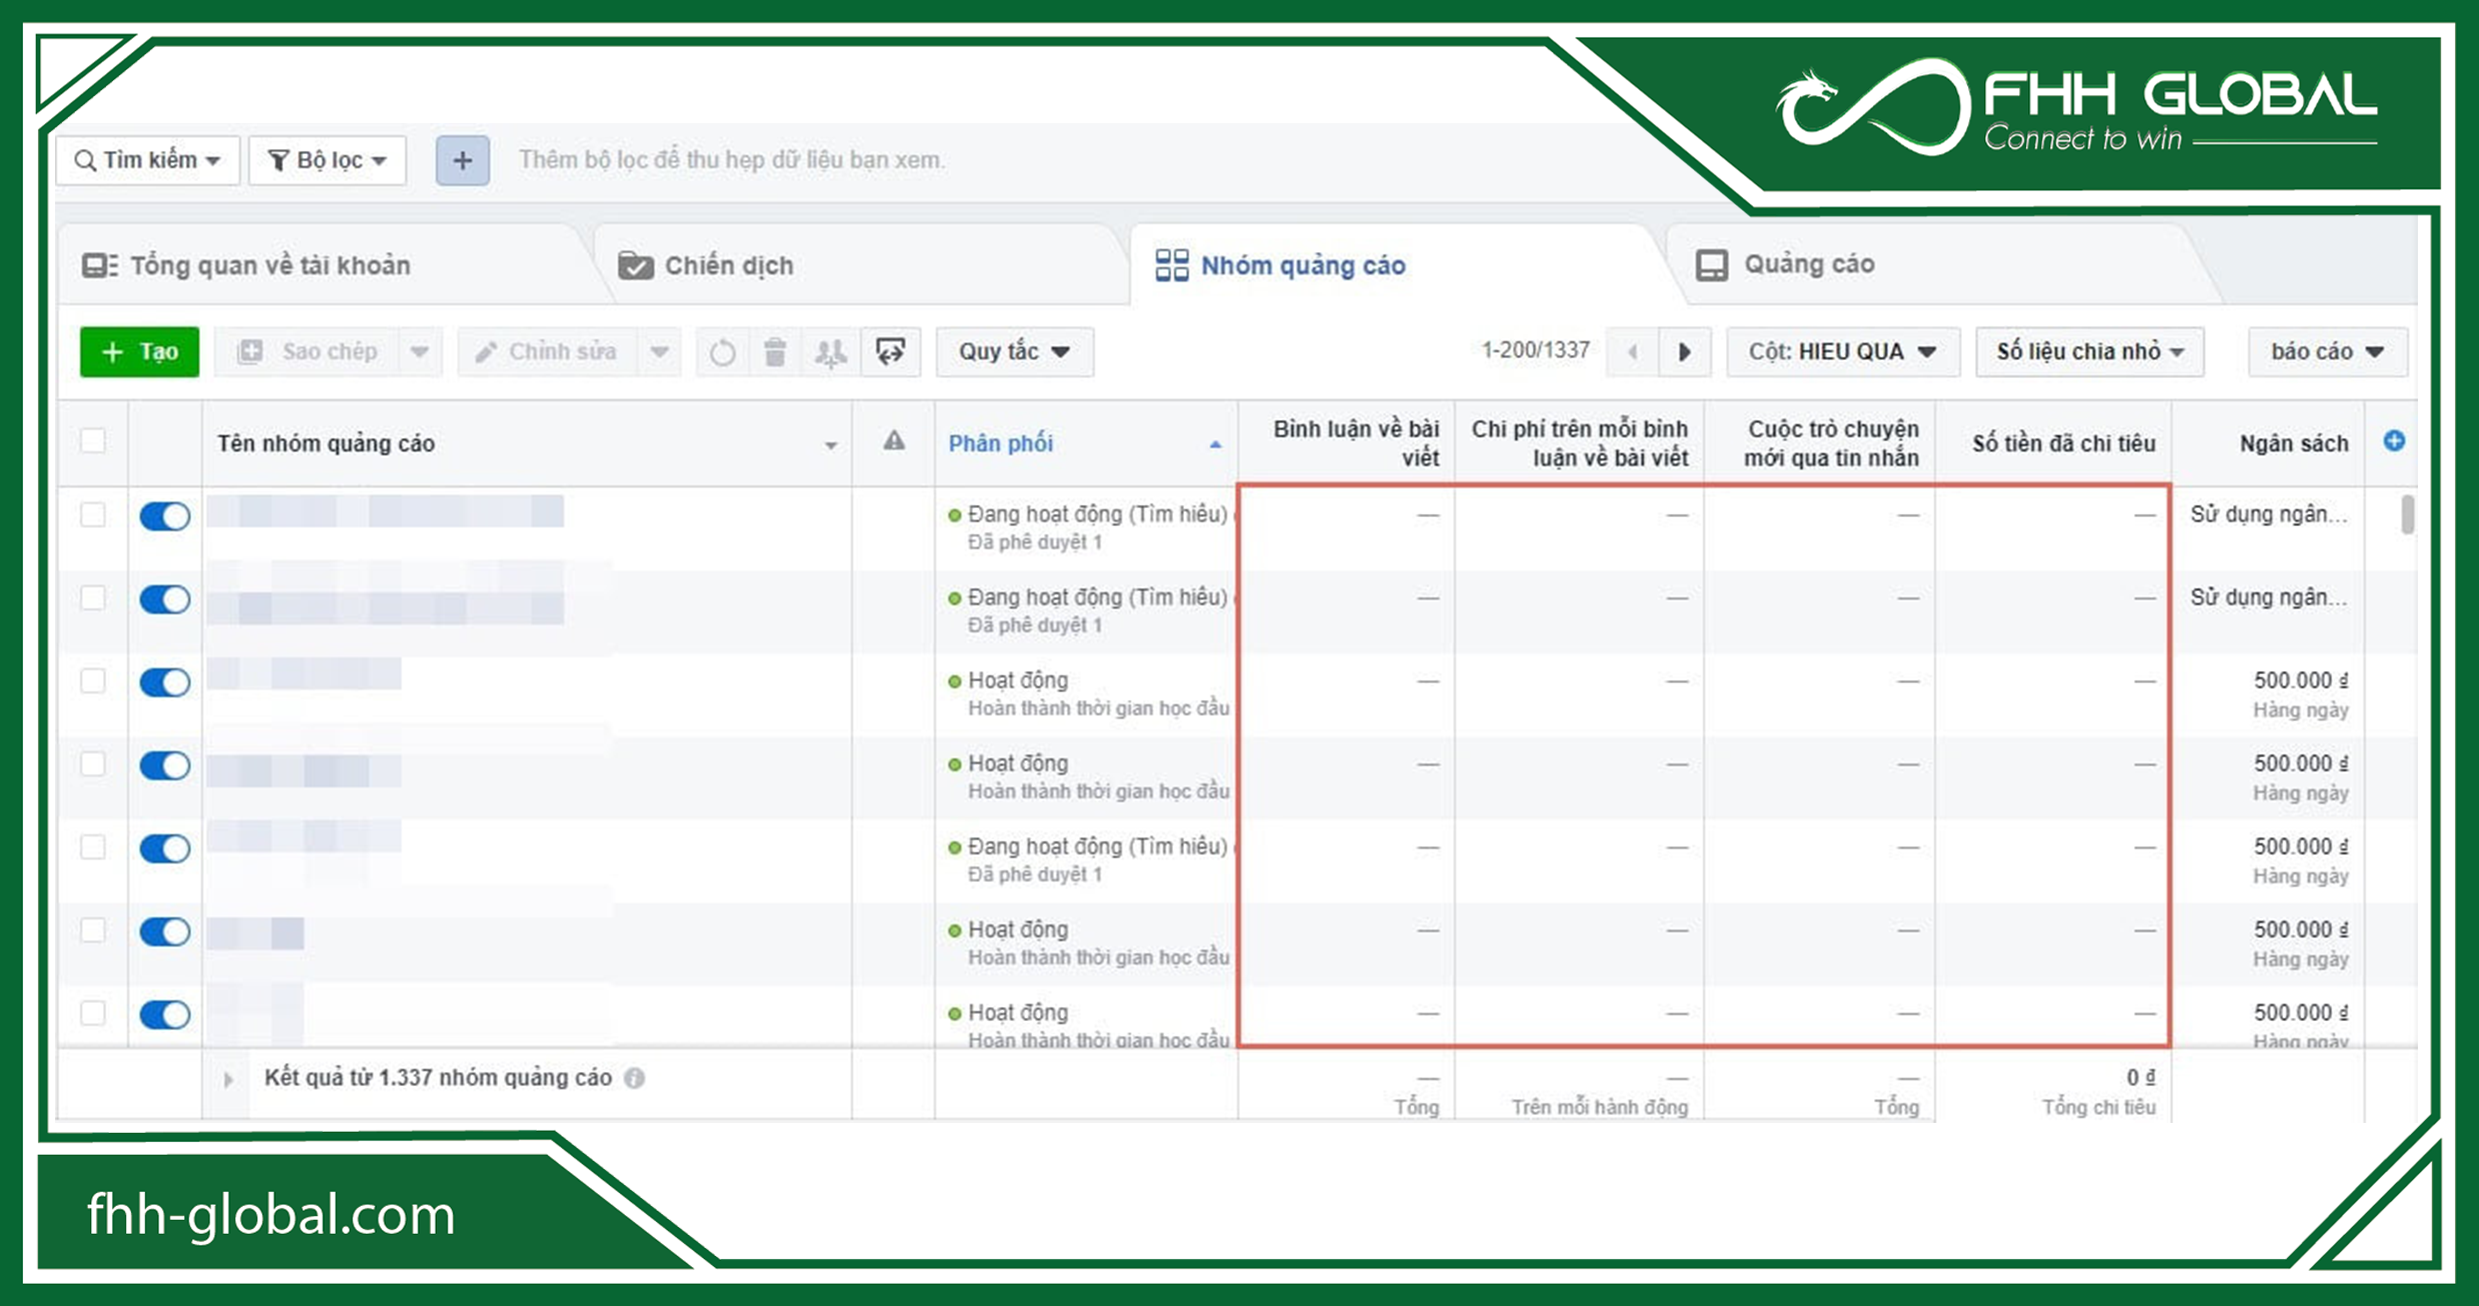Click the split test people icon

830,352
